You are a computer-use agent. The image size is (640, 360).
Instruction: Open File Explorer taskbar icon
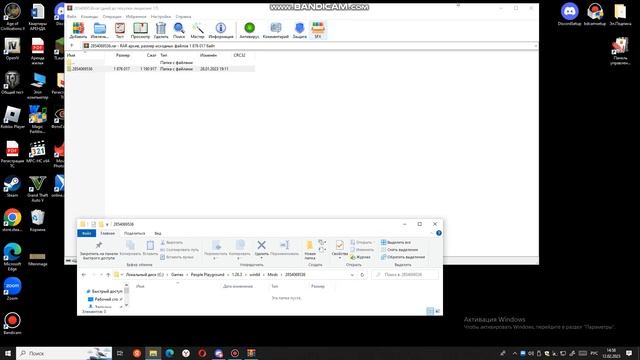tap(153, 353)
